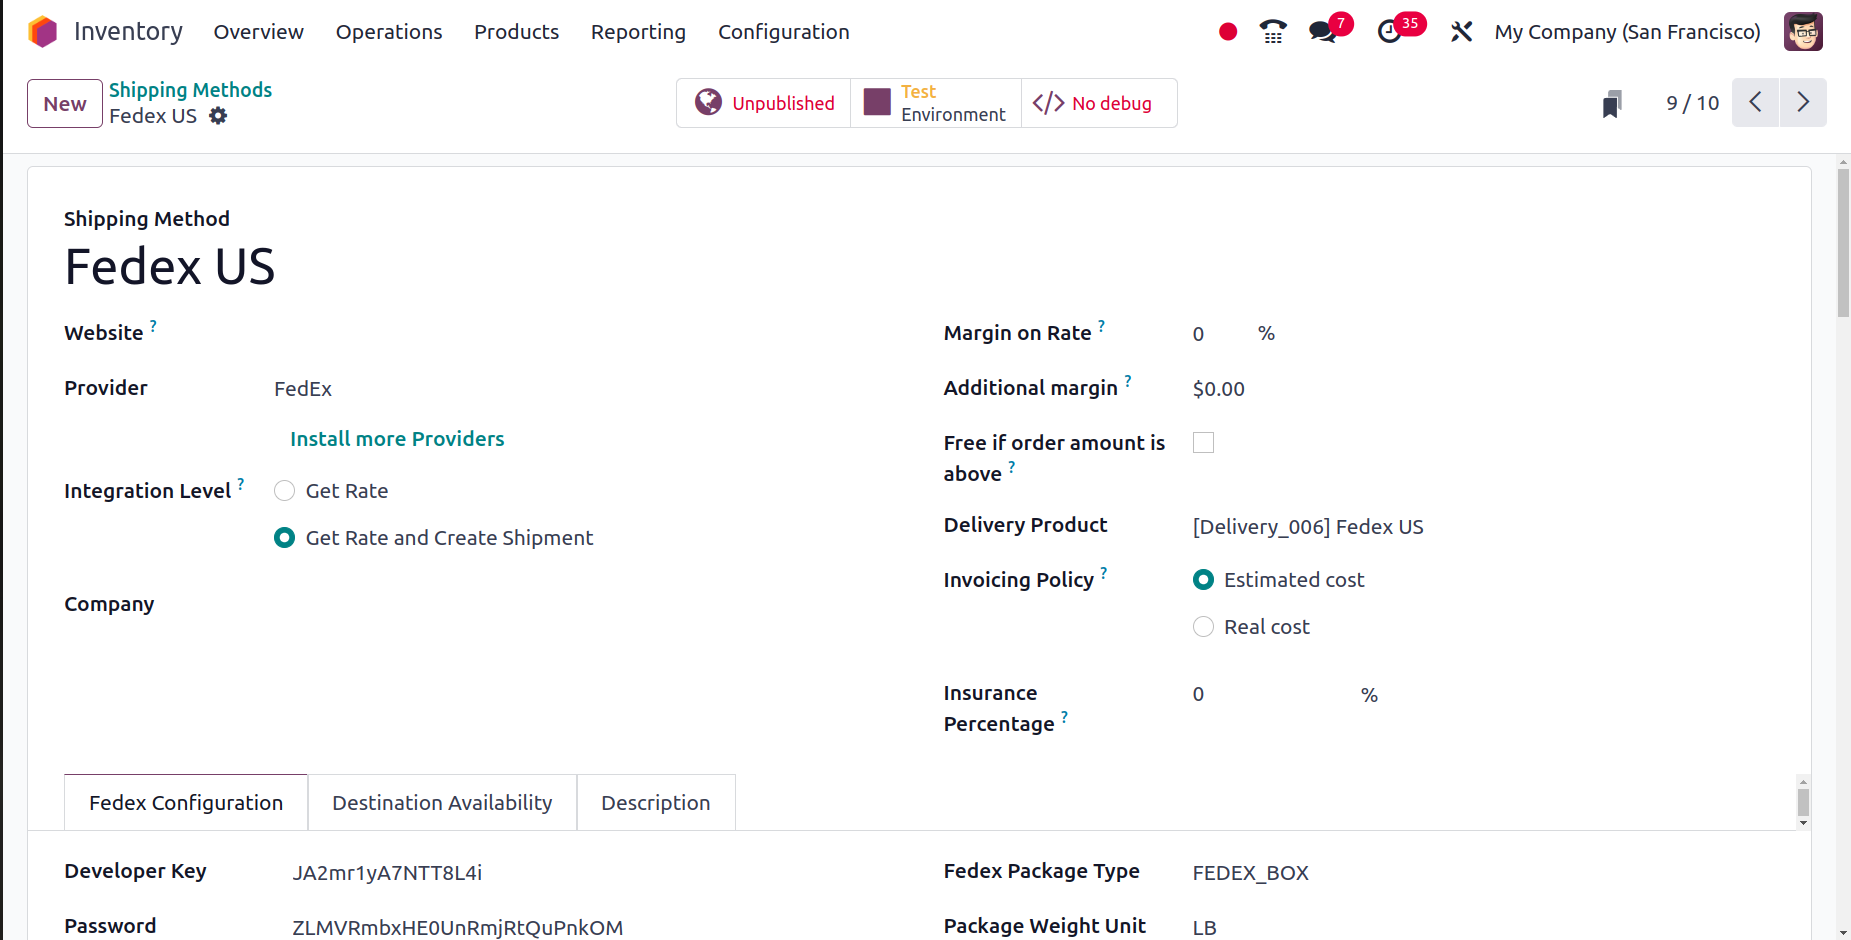The width and height of the screenshot is (1851, 940).
Task: Click the Invoicing Policy help mark
Action: pos(1104,573)
